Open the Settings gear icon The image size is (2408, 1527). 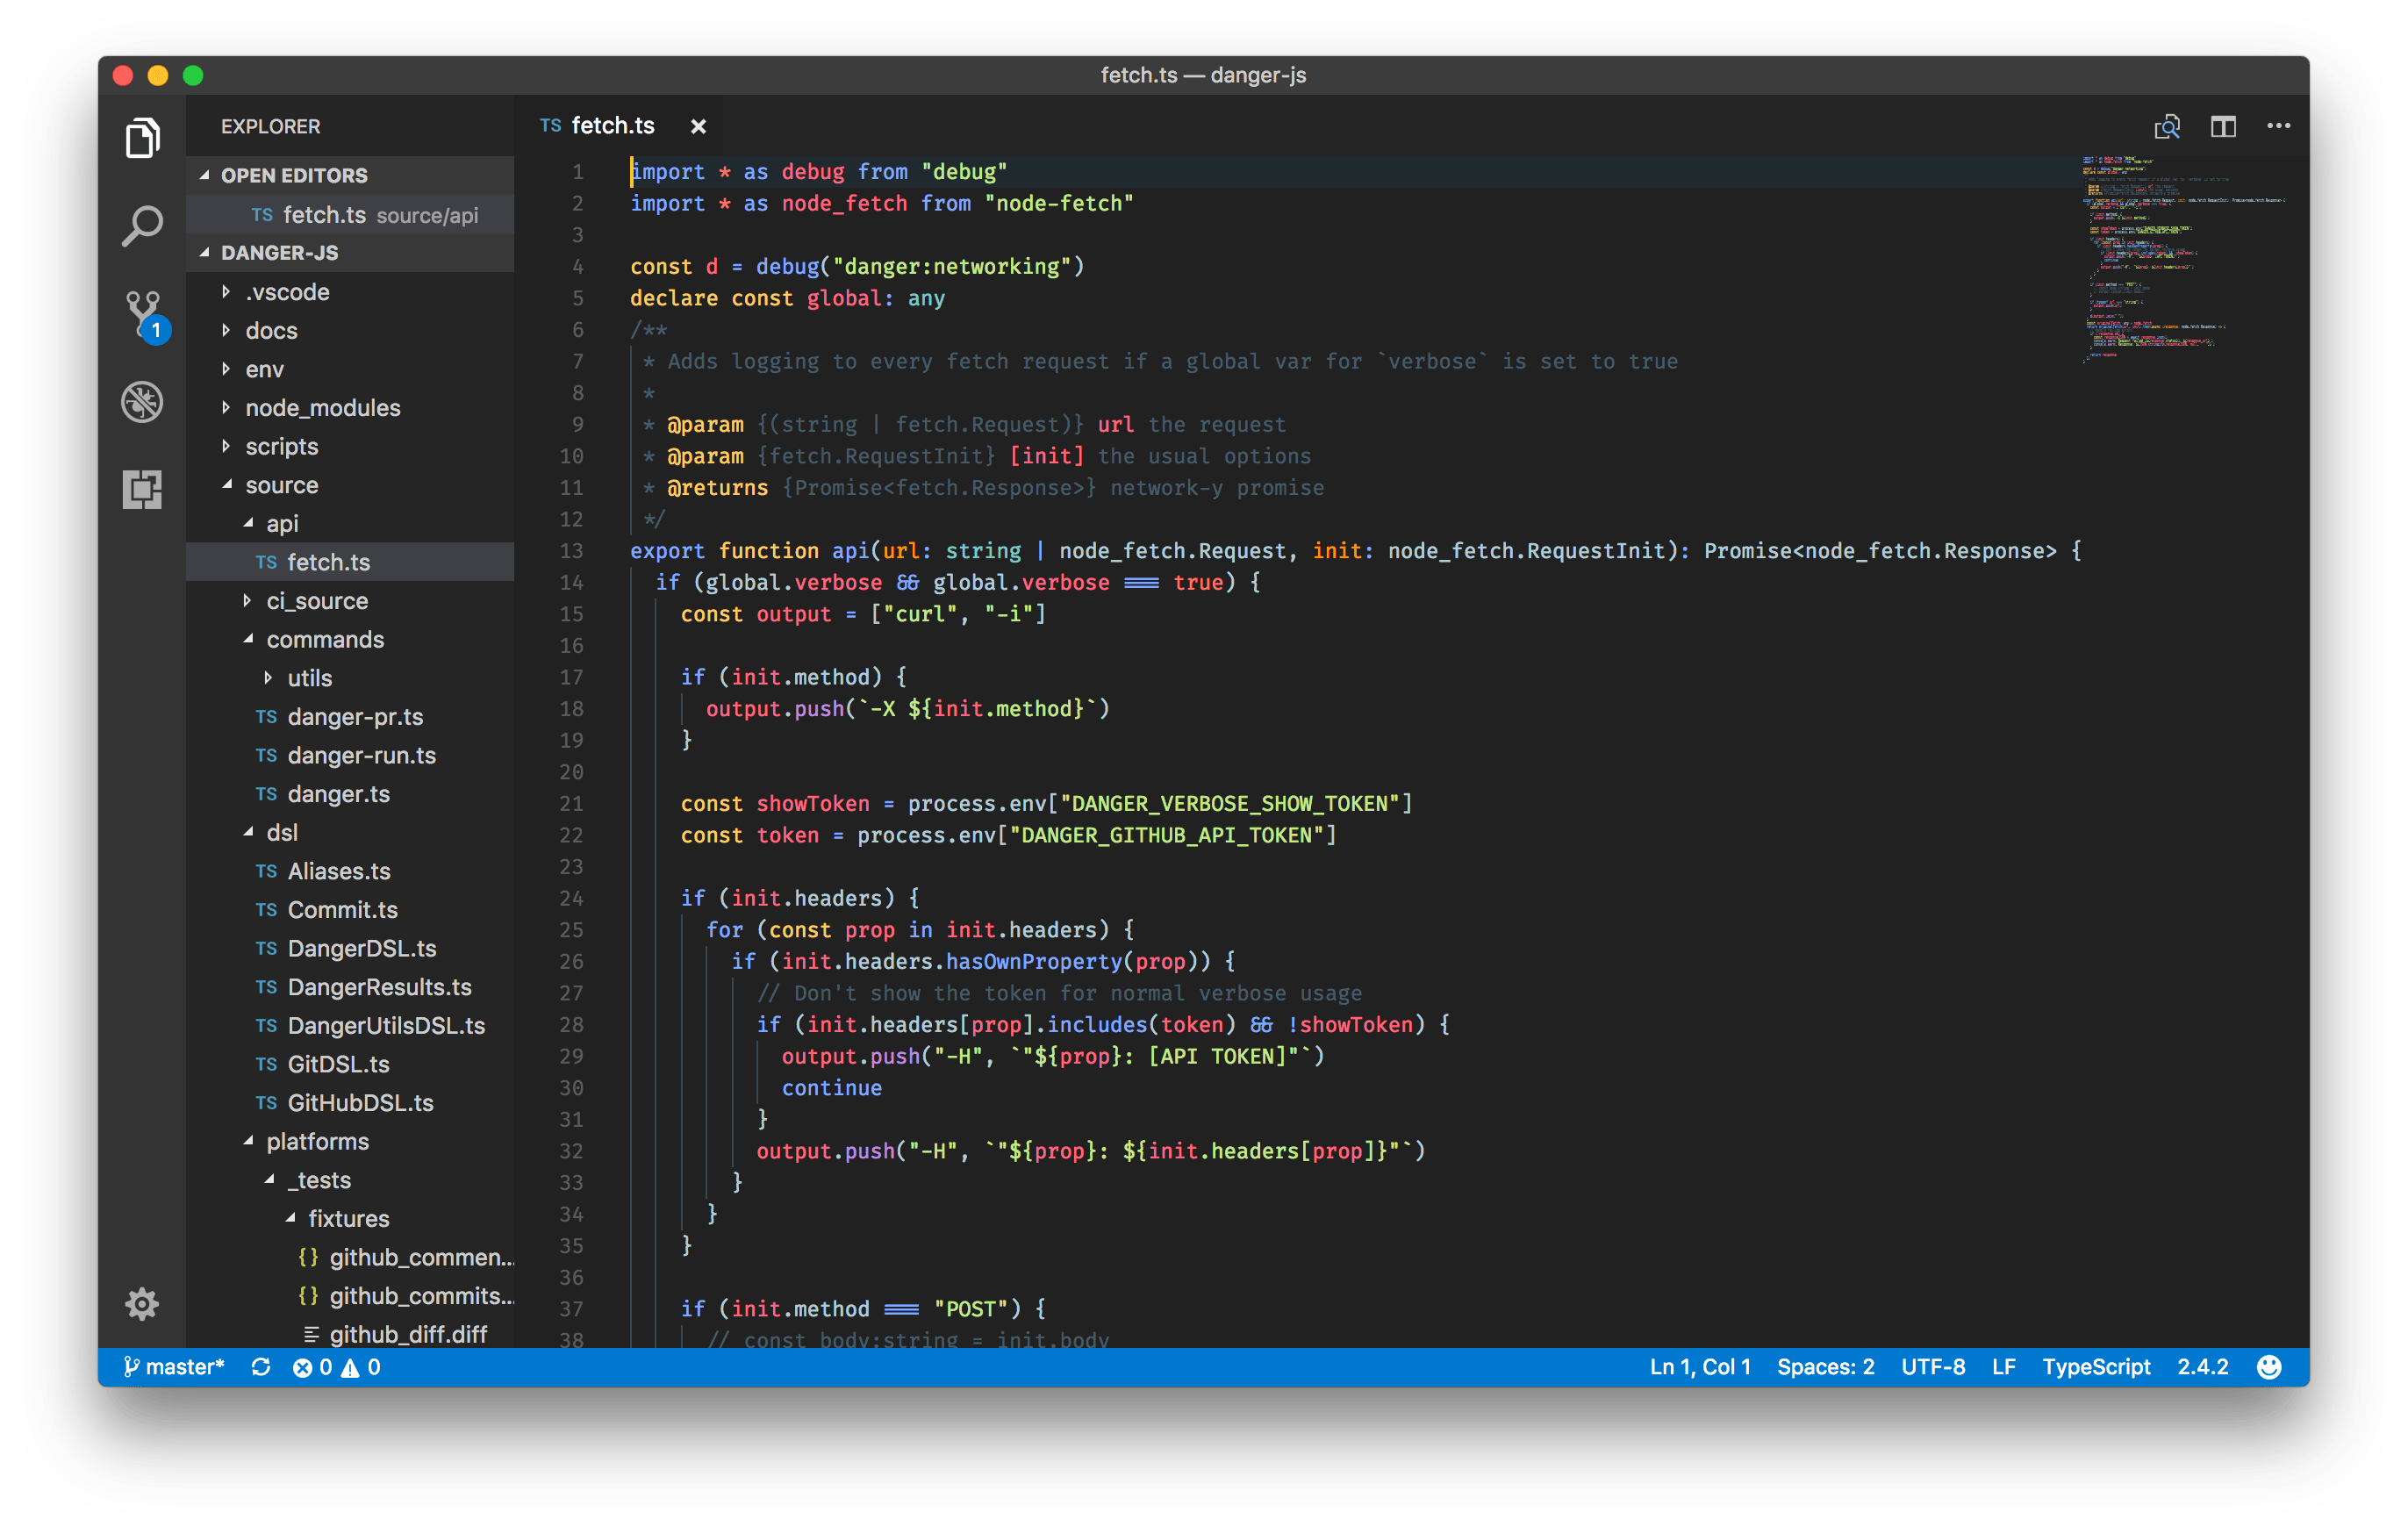(142, 1303)
